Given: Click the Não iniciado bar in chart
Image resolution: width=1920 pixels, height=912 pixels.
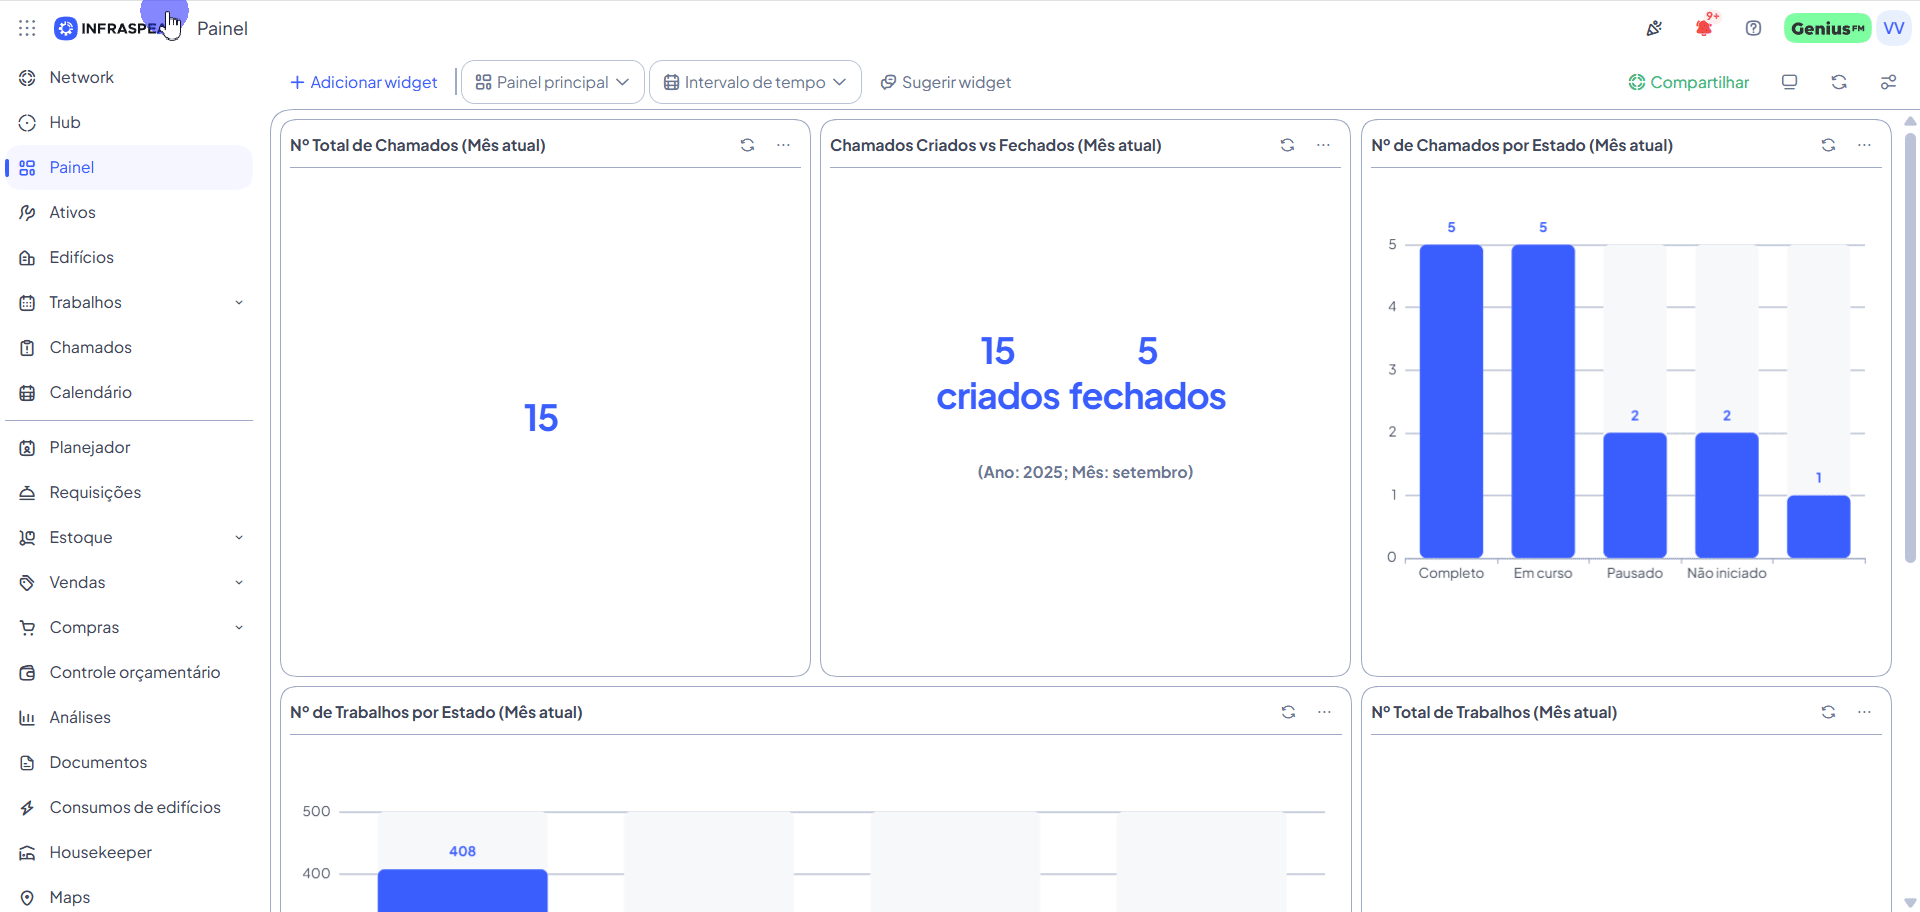Looking at the screenshot, I should (1727, 495).
